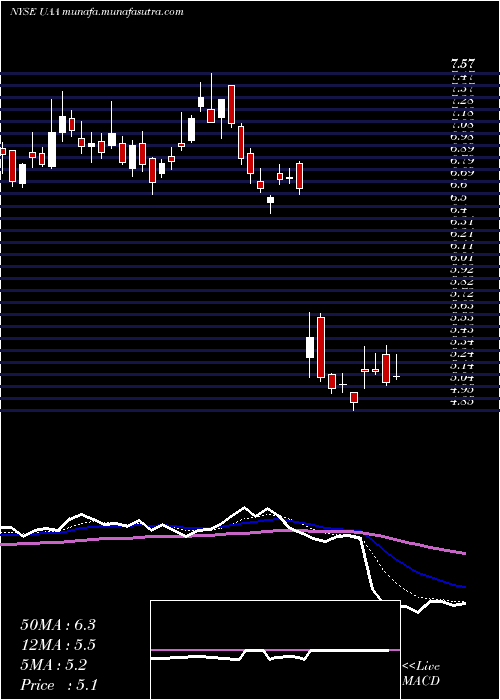Click the '<<Live MACD' label
Screen dimensions: 500x700
(x=421, y=674)
